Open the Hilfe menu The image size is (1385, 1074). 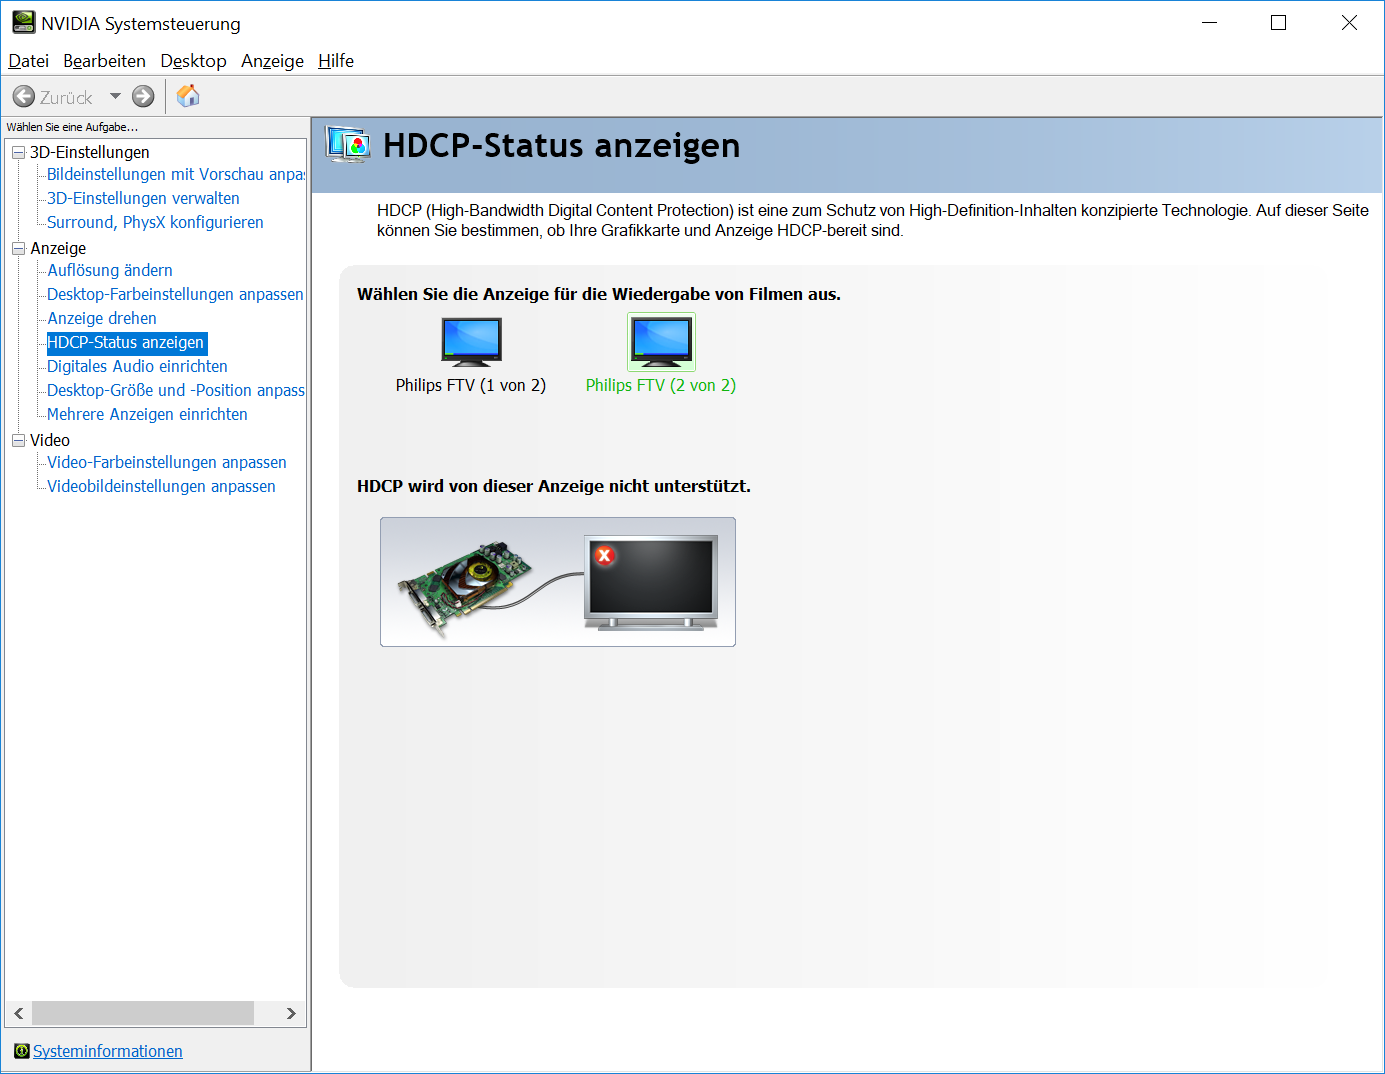[x=335, y=61]
